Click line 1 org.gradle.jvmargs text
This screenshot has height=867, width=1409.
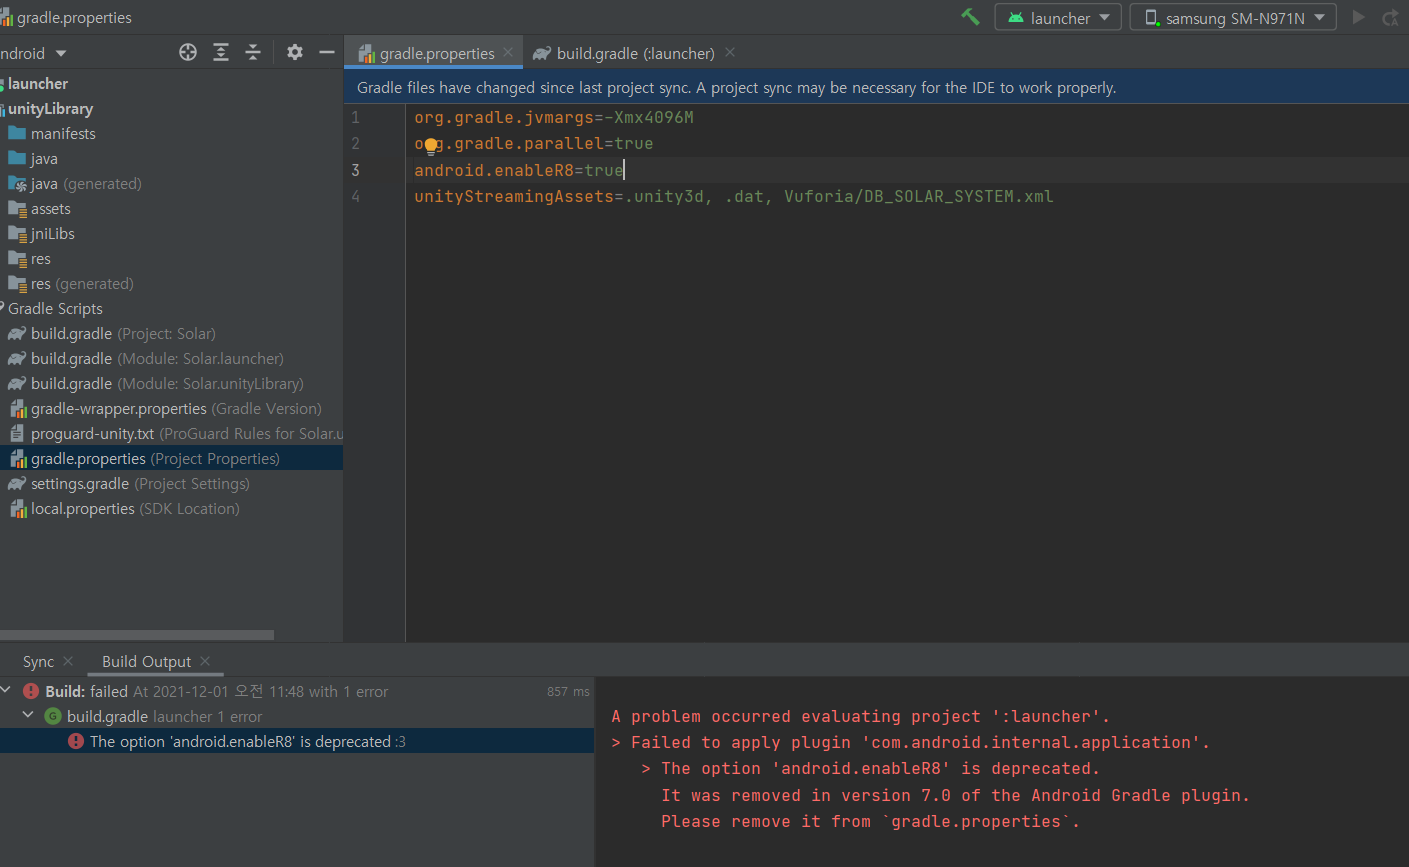coord(554,117)
